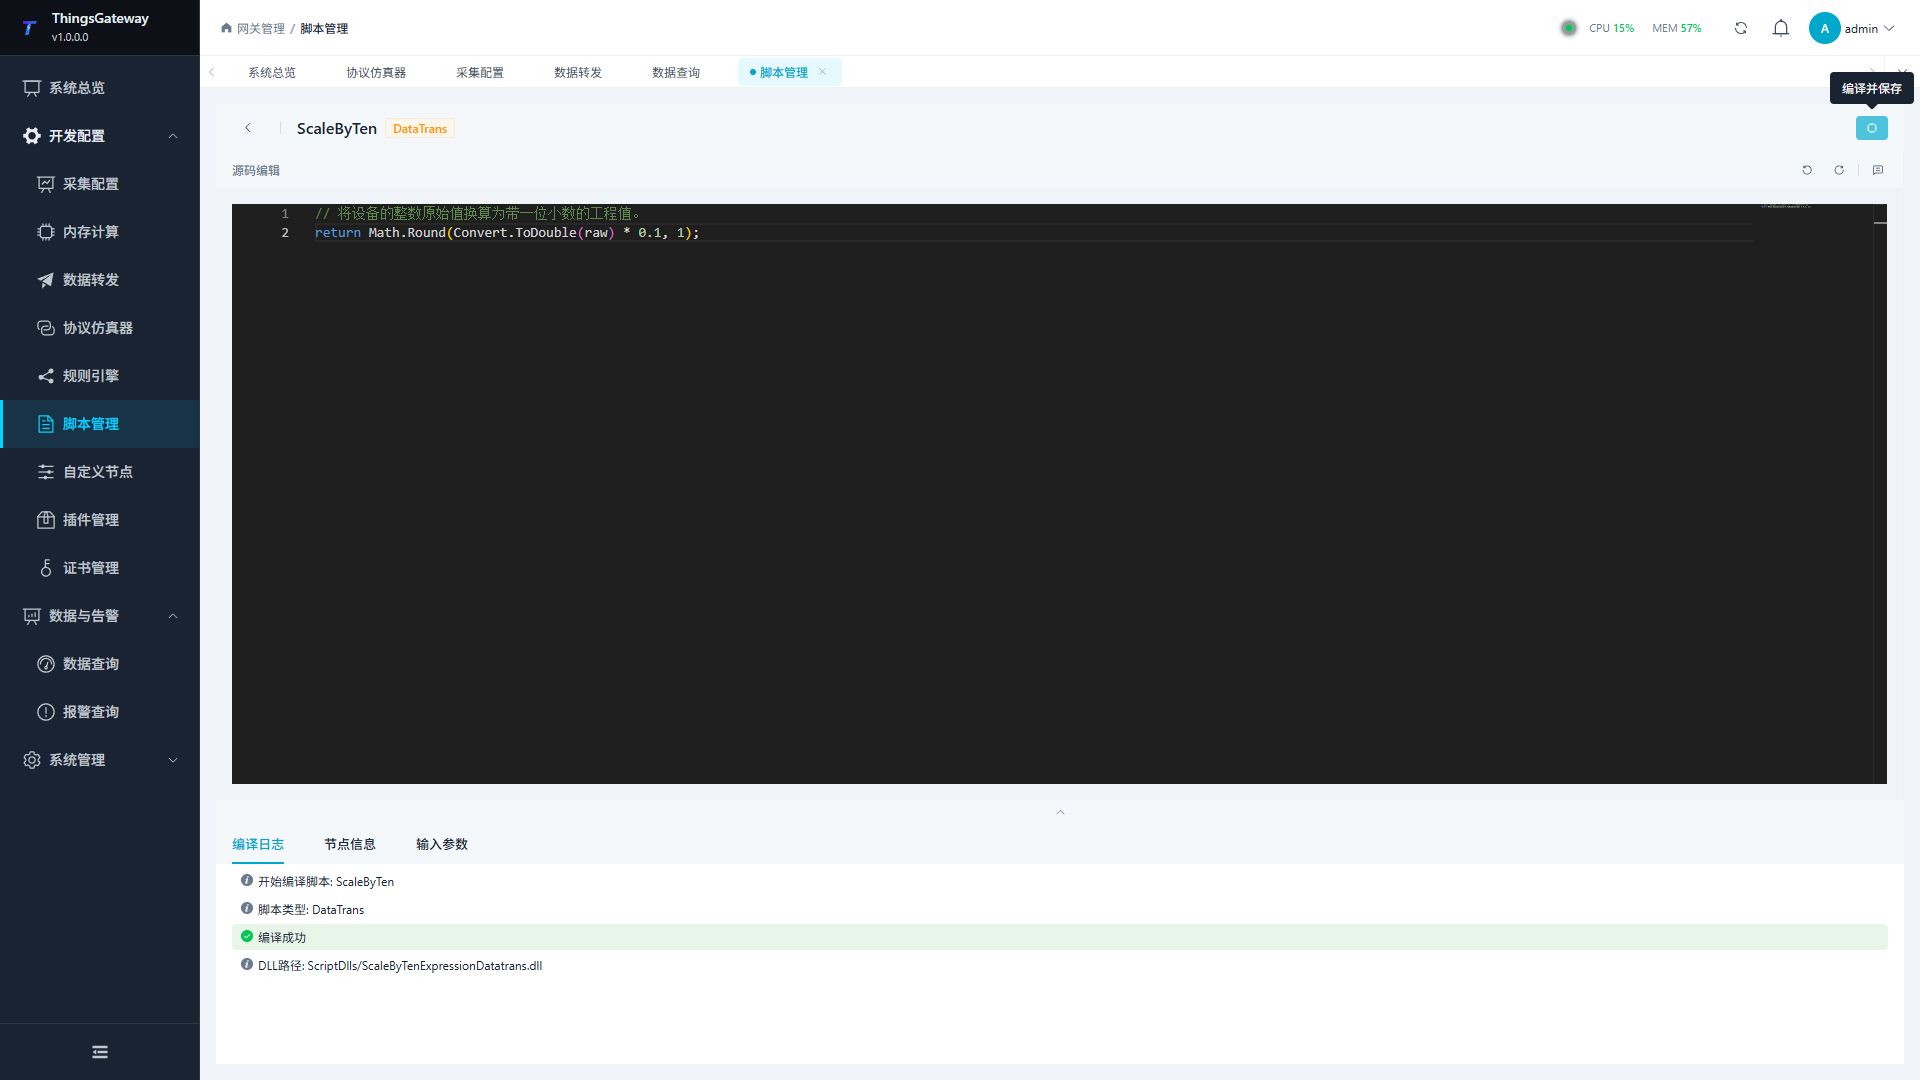Open the 数据查询 page tab
1920x1080 pixels.
676,72
